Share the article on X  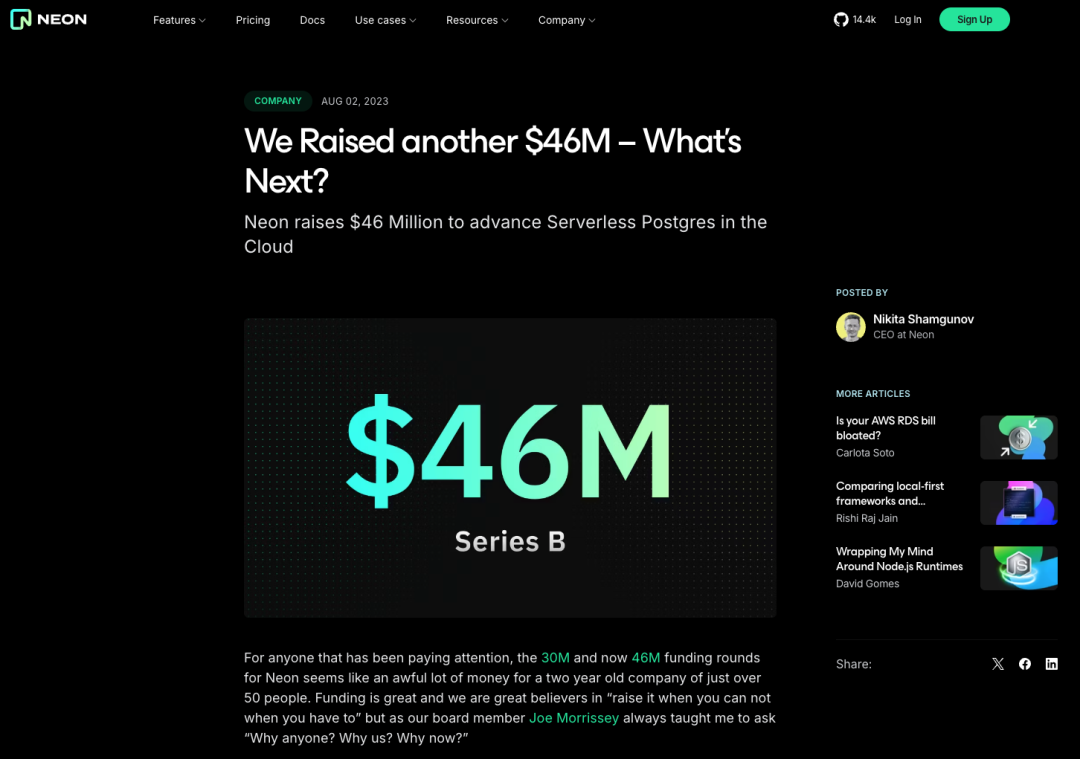(x=998, y=664)
